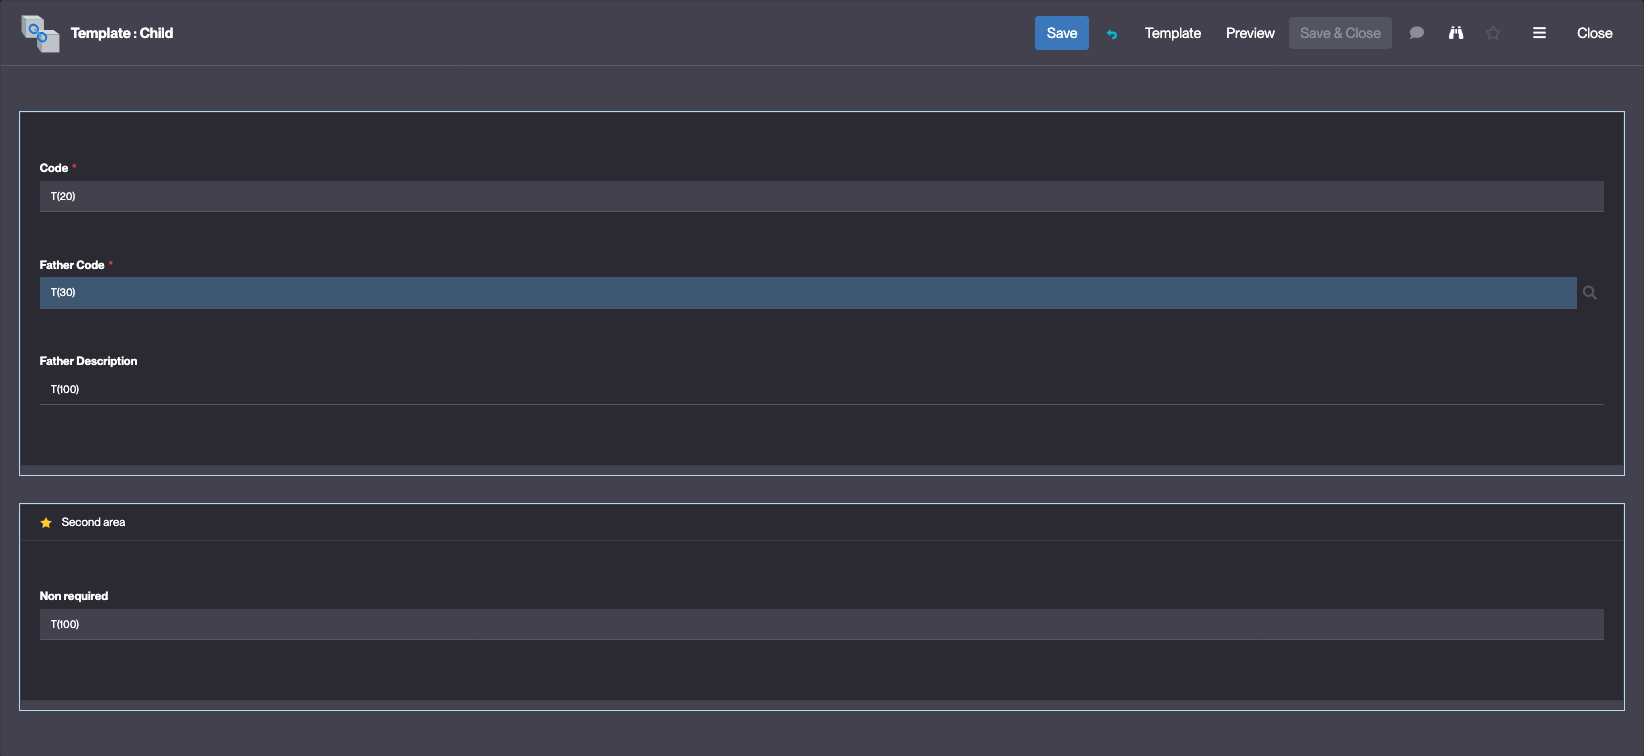Focus the Code input field

click(820, 196)
